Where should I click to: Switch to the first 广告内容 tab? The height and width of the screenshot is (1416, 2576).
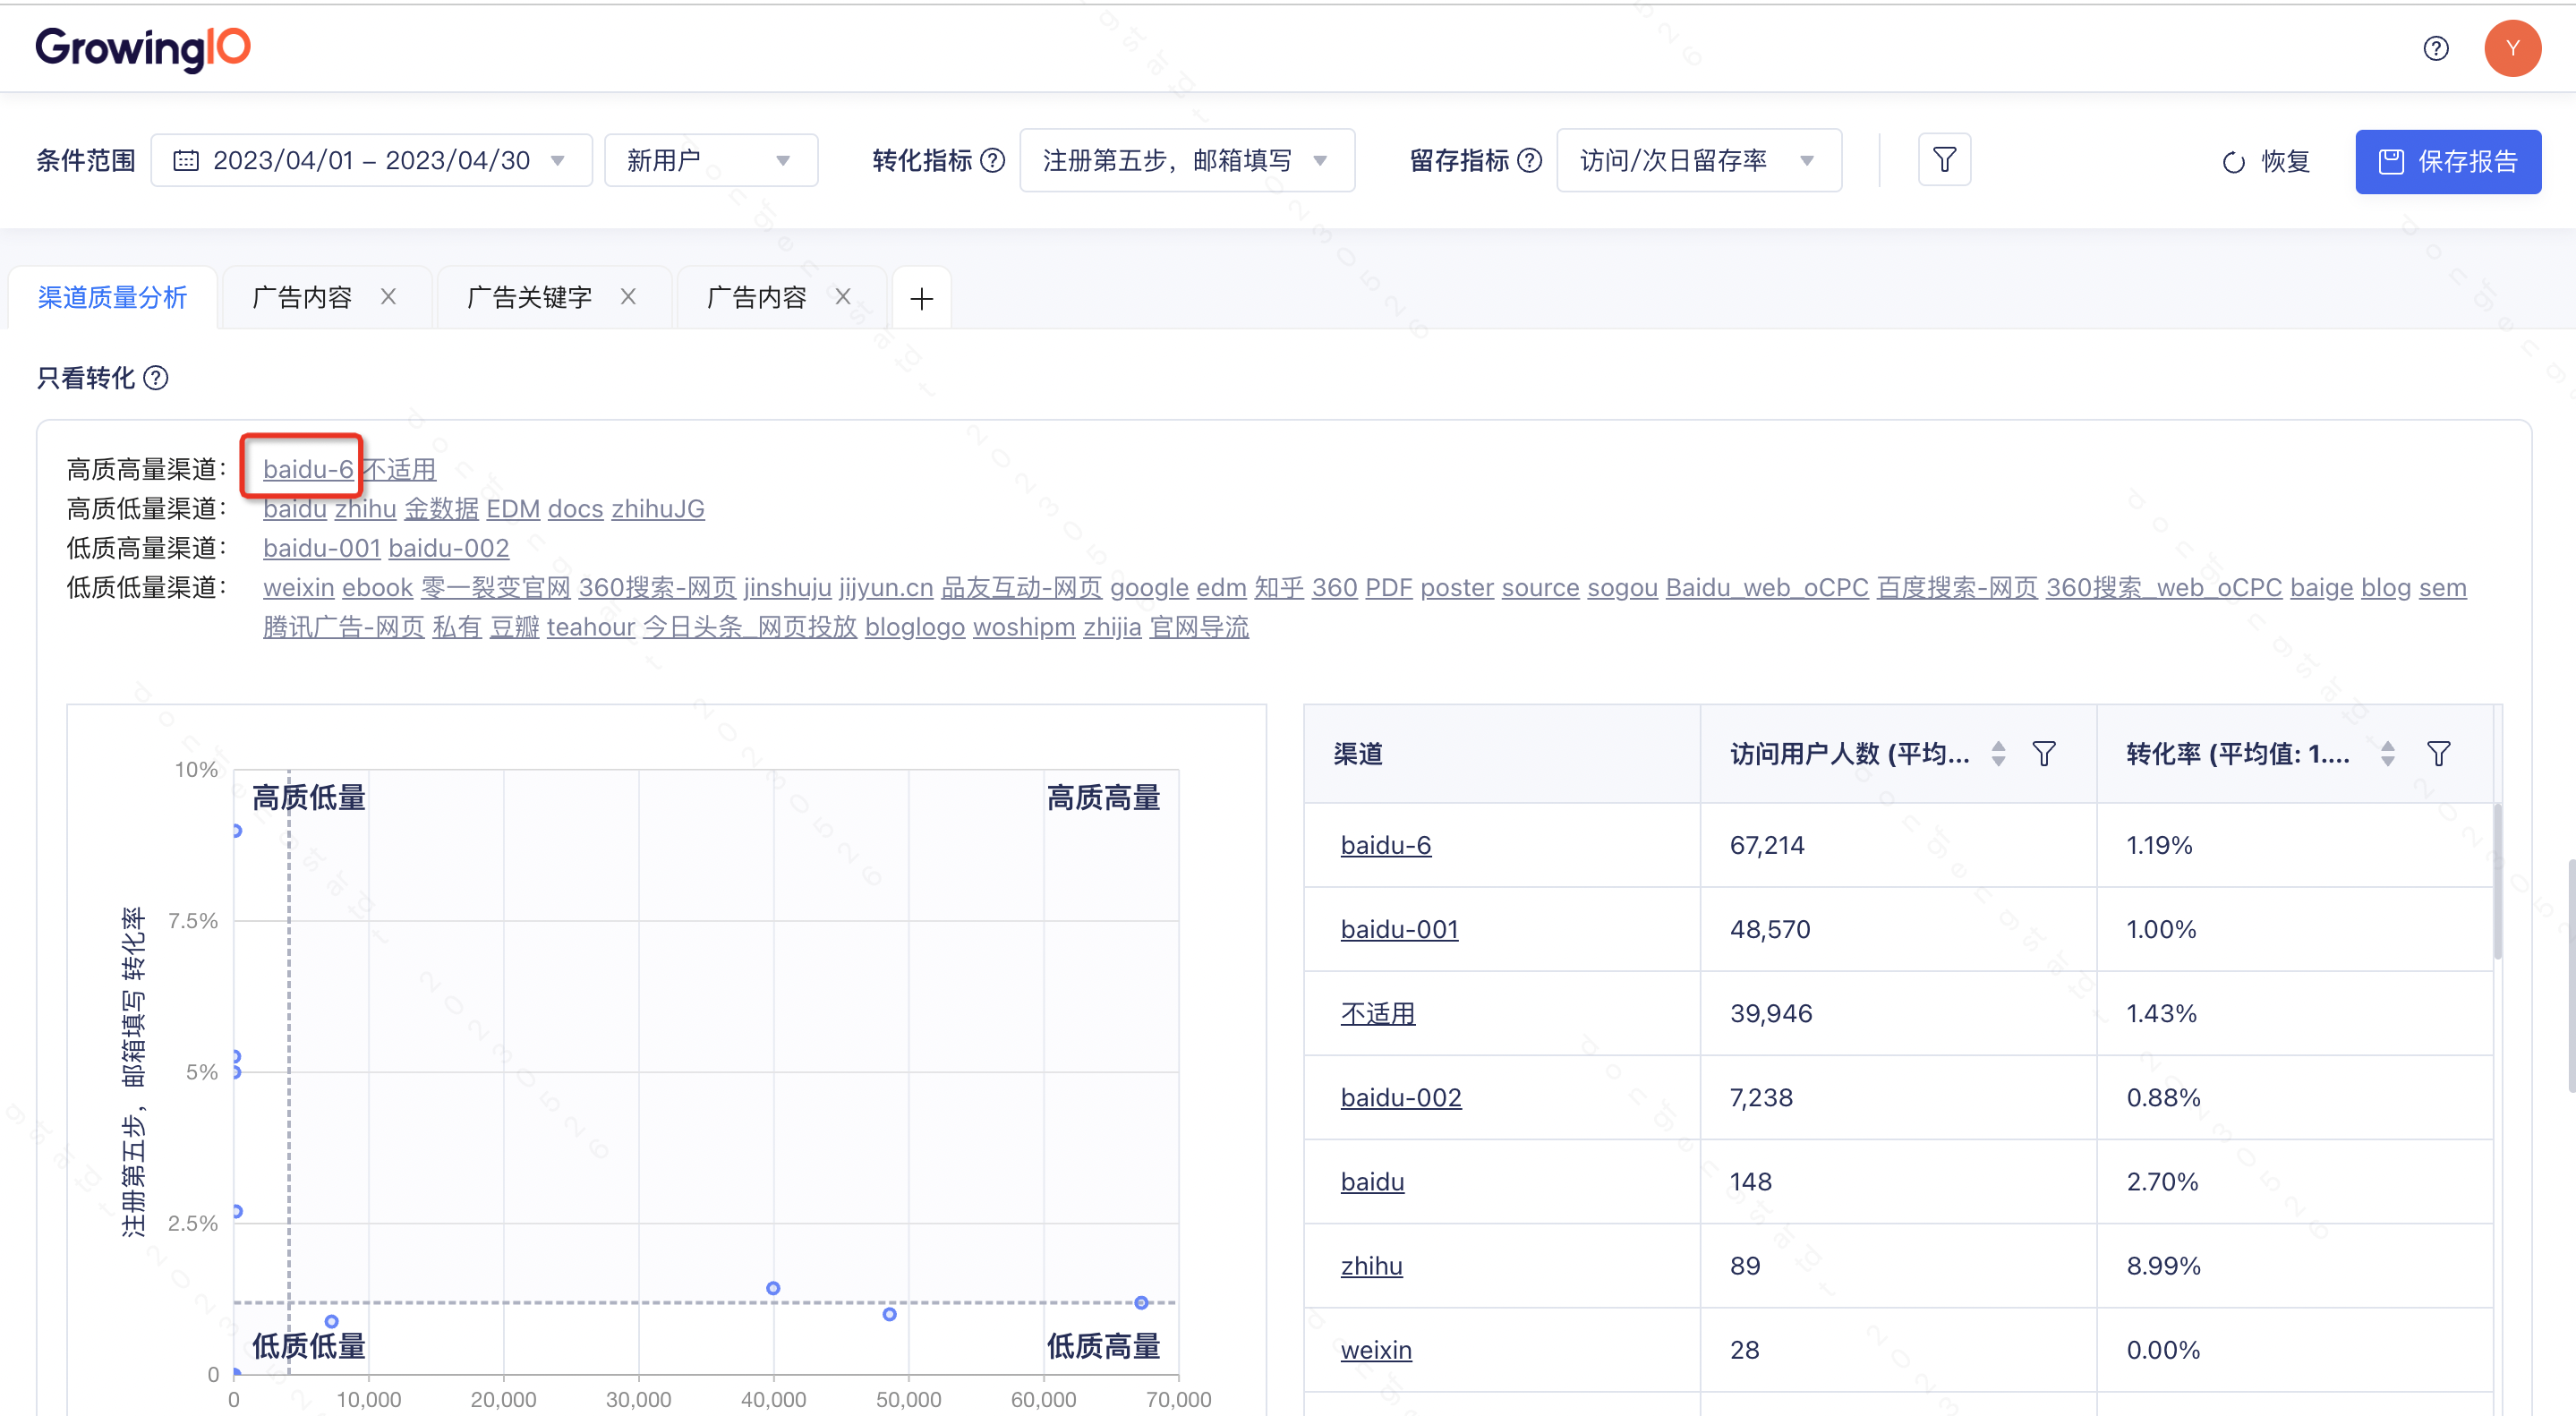(x=302, y=297)
